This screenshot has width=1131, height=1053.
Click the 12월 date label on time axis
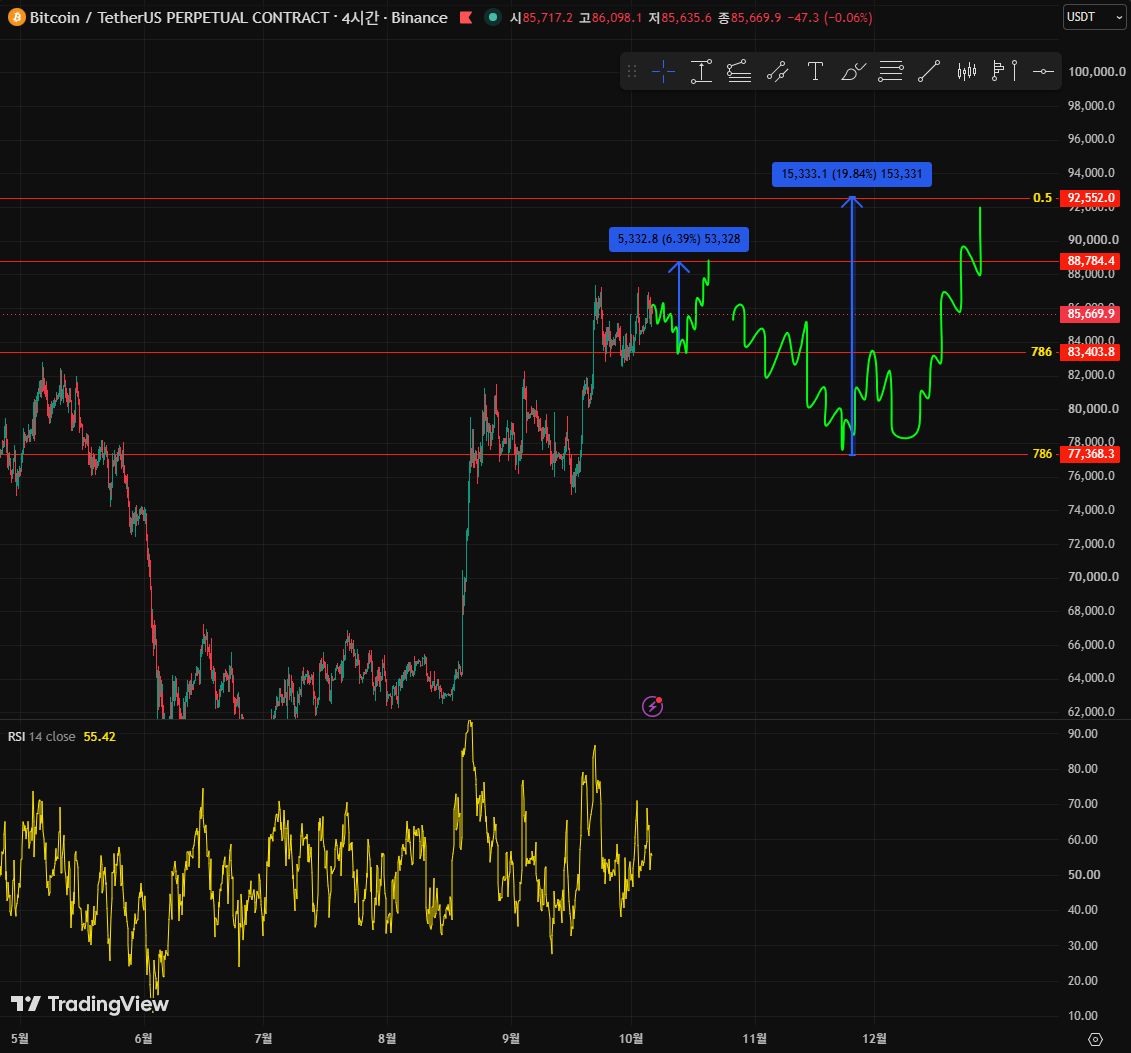tap(874, 1038)
